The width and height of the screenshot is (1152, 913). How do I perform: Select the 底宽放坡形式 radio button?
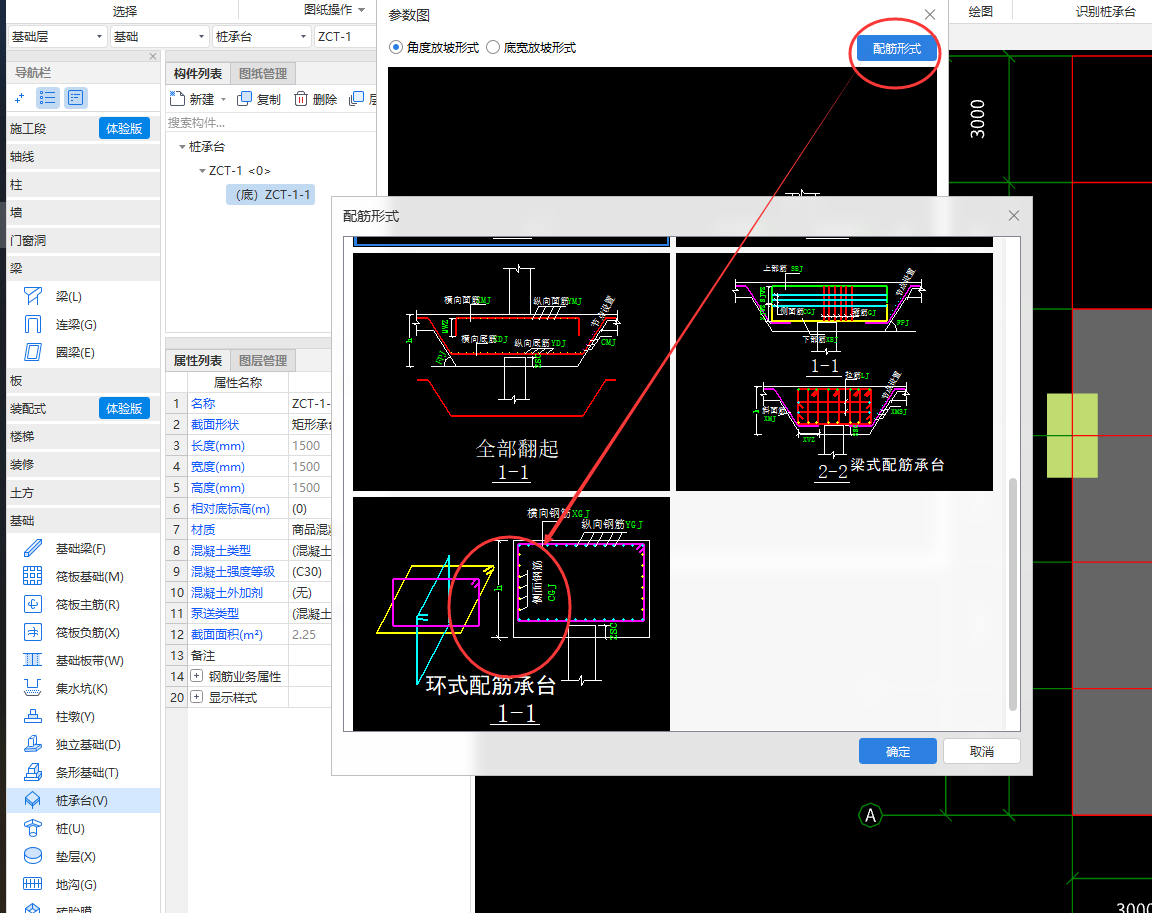point(493,47)
